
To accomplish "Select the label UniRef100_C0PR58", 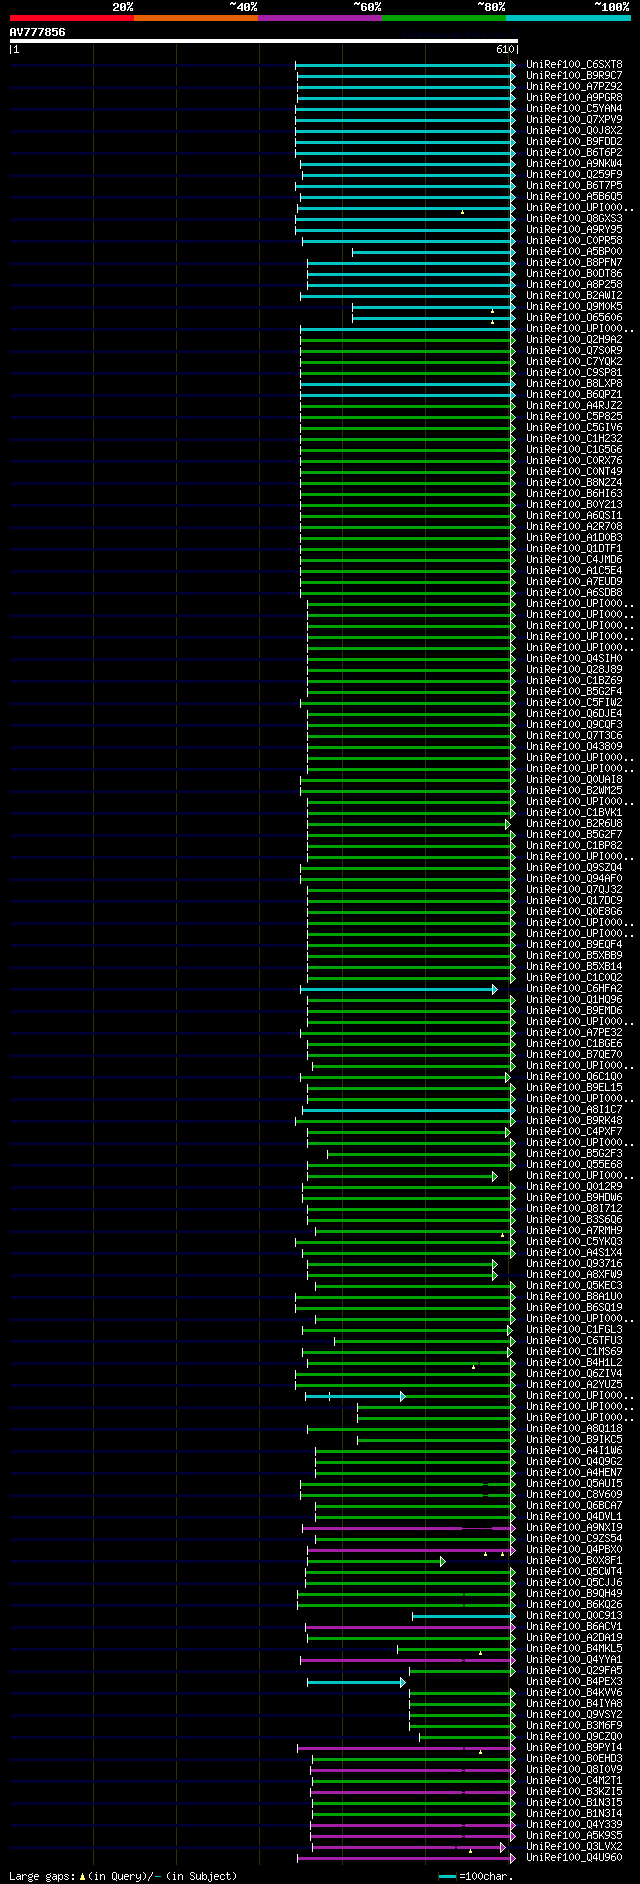I will click(574, 240).
